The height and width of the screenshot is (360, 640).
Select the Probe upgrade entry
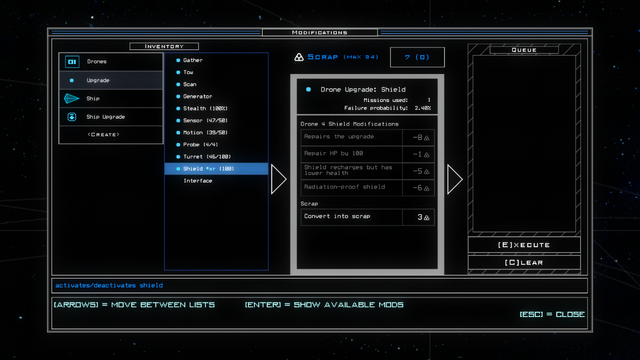tap(216, 145)
